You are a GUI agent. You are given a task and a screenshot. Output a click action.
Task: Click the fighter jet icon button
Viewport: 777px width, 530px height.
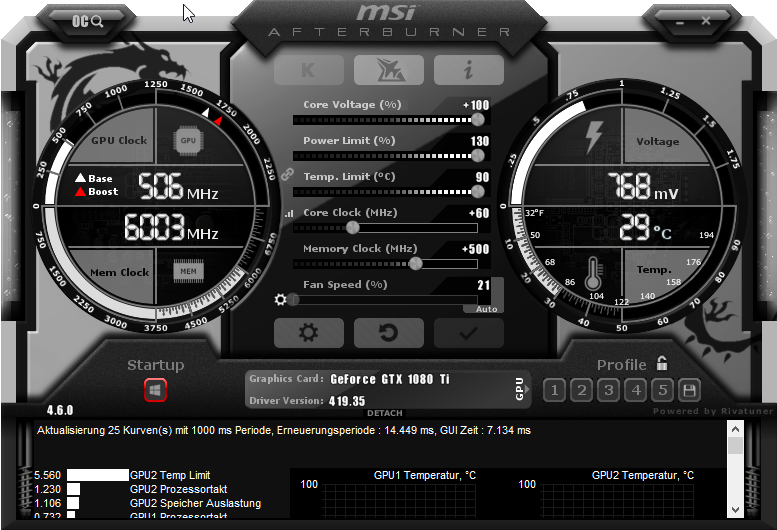388,70
